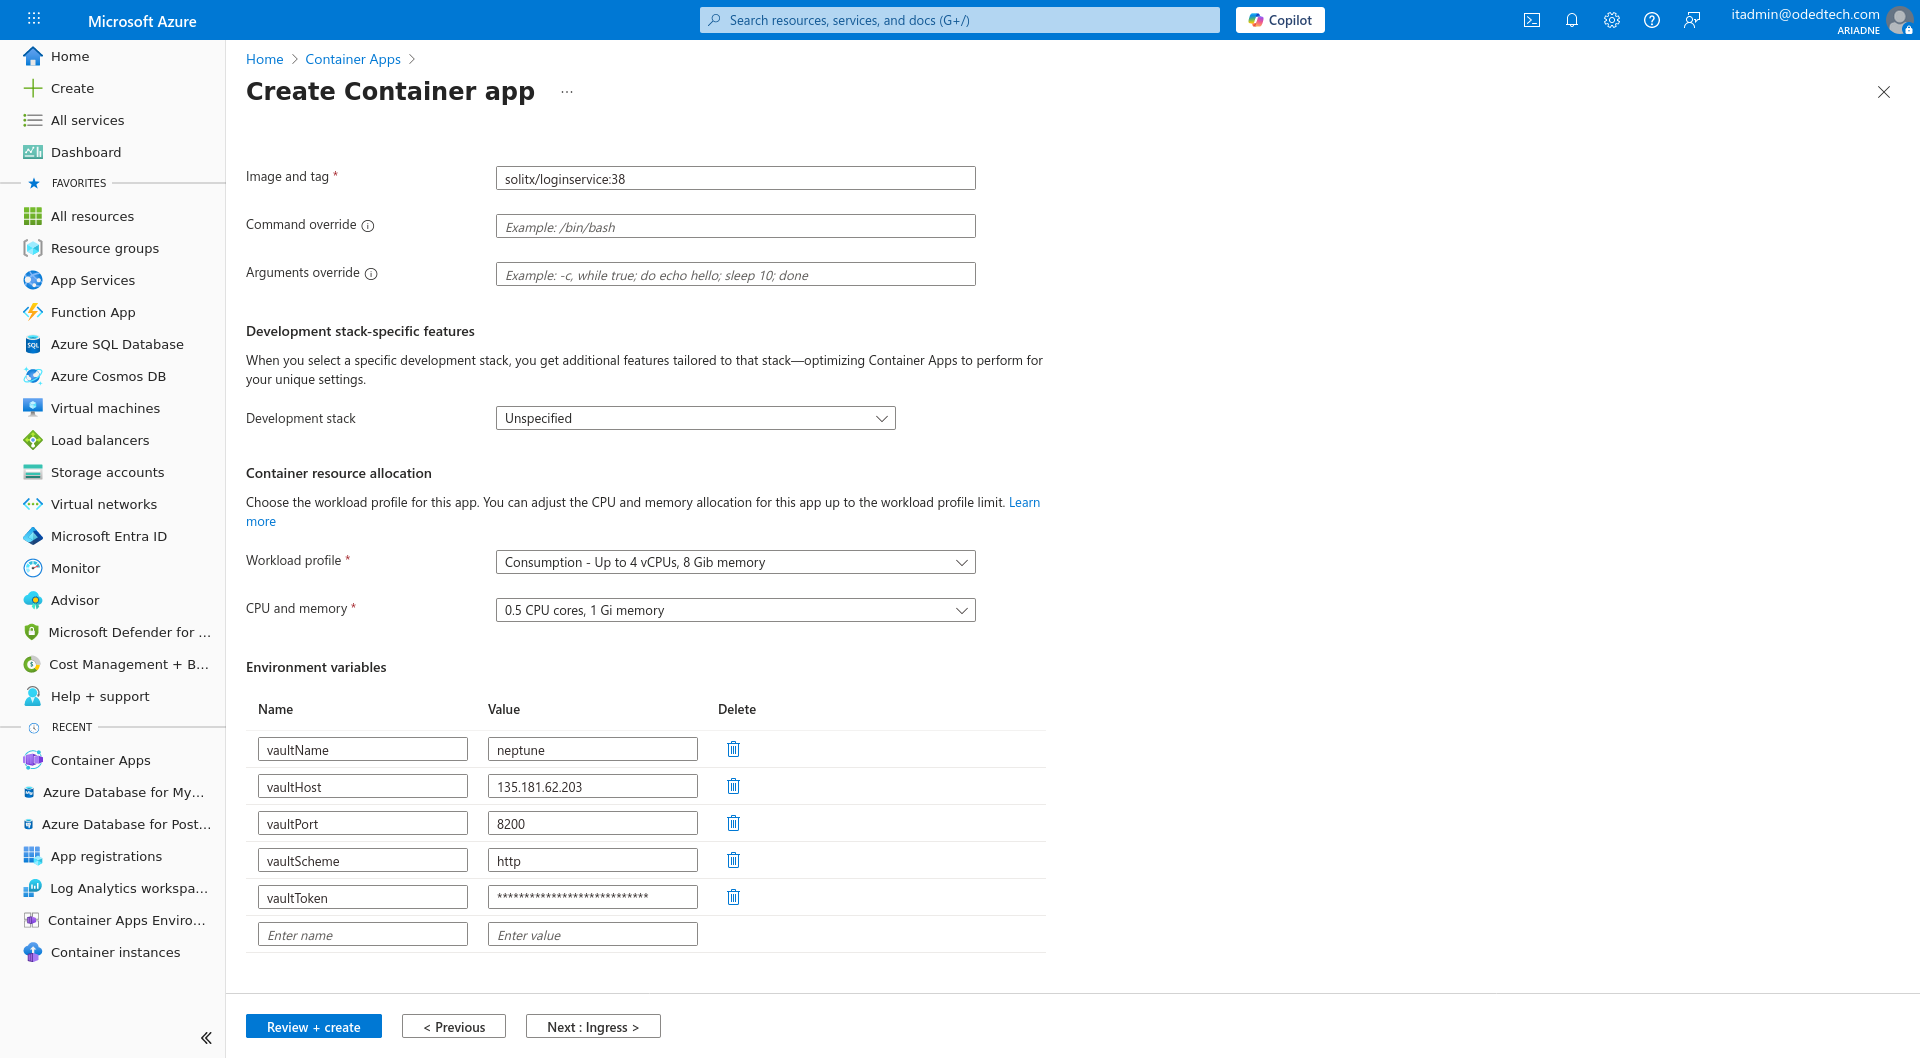
Task: Open the more options ellipsis beside title
Action: click(567, 92)
